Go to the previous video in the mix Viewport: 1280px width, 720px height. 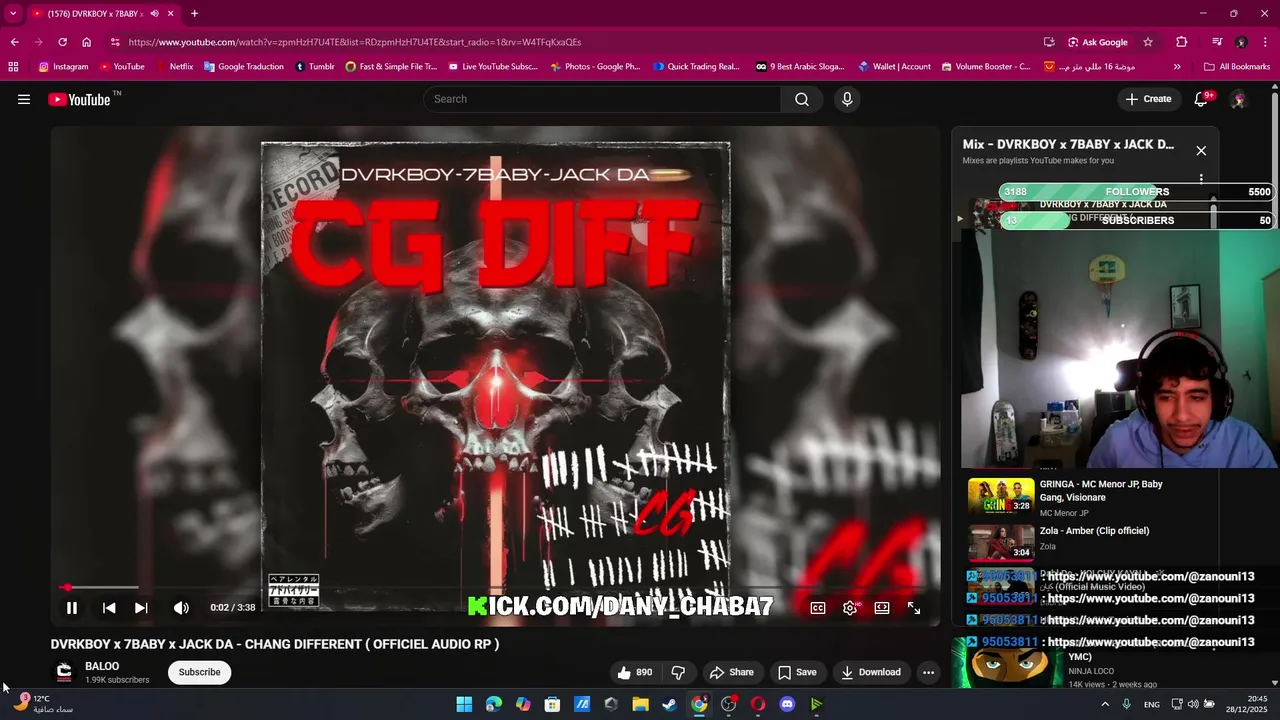click(x=109, y=608)
